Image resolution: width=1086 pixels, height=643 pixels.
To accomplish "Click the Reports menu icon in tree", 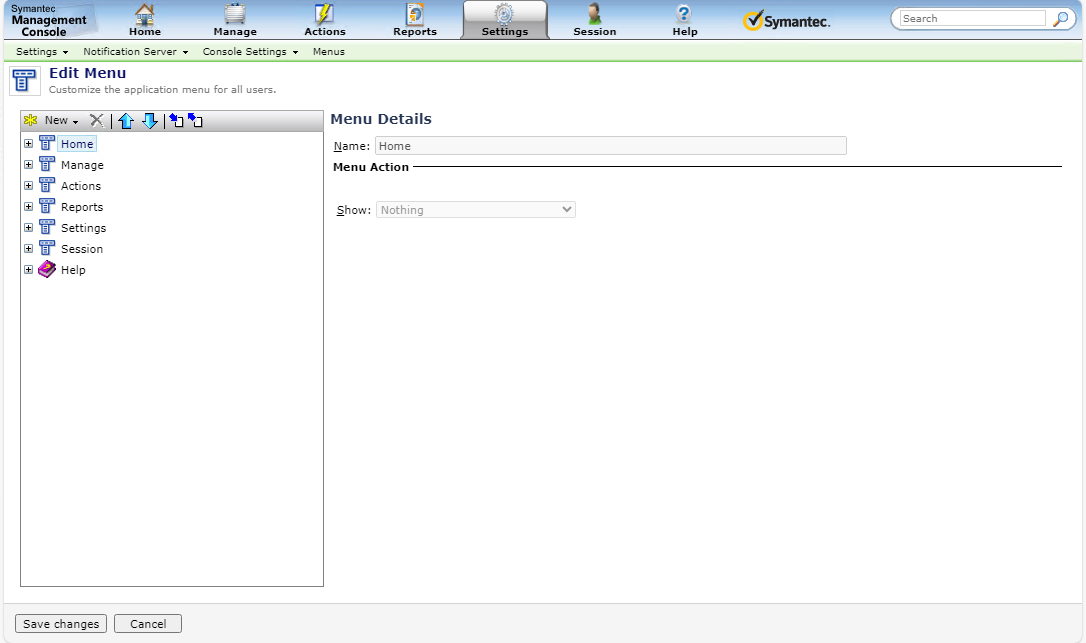I will [46, 206].
